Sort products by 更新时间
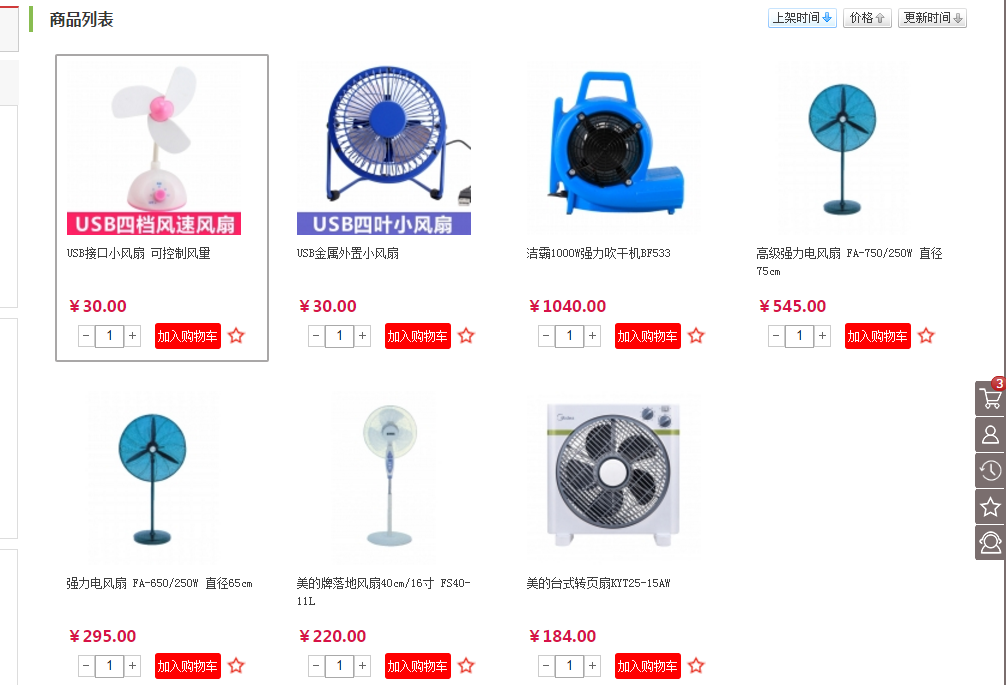1006x685 pixels. click(932, 18)
